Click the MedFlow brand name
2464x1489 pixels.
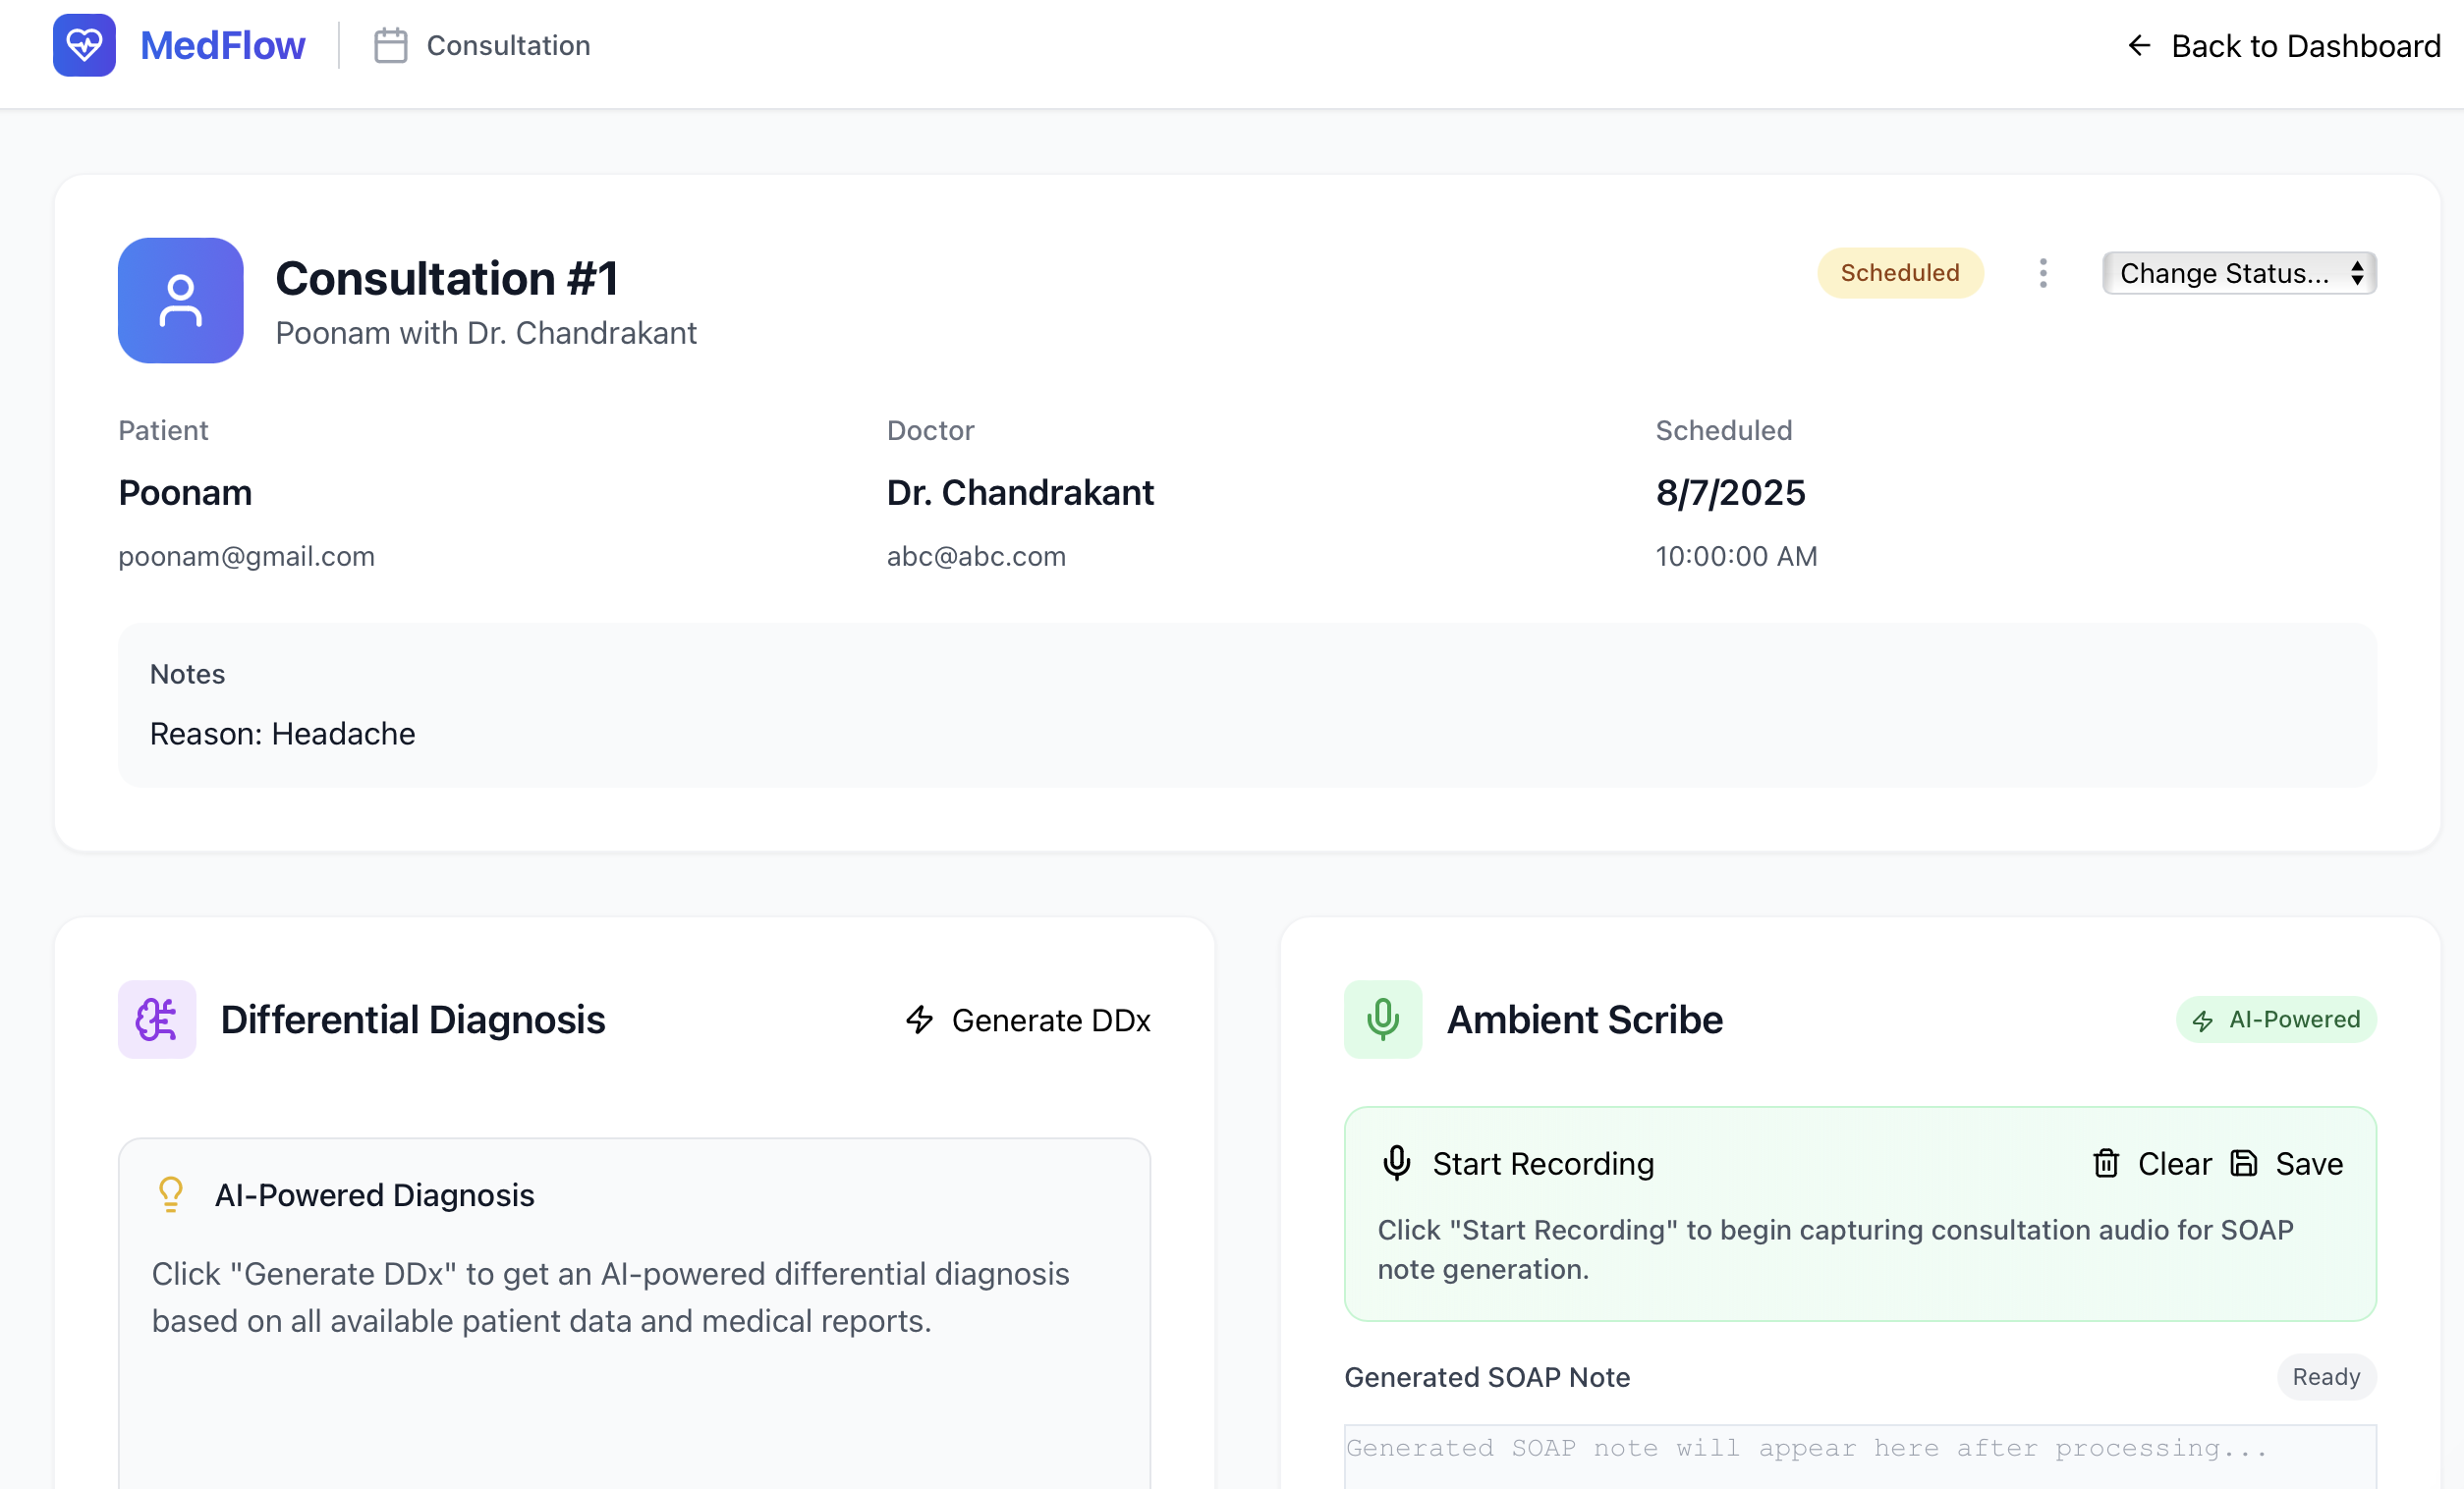(222, 46)
